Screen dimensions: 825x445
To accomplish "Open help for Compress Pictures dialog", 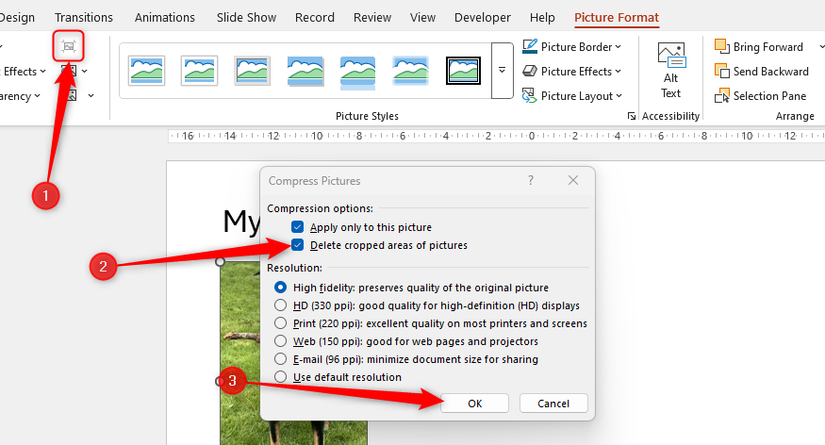I will coord(531,180).
